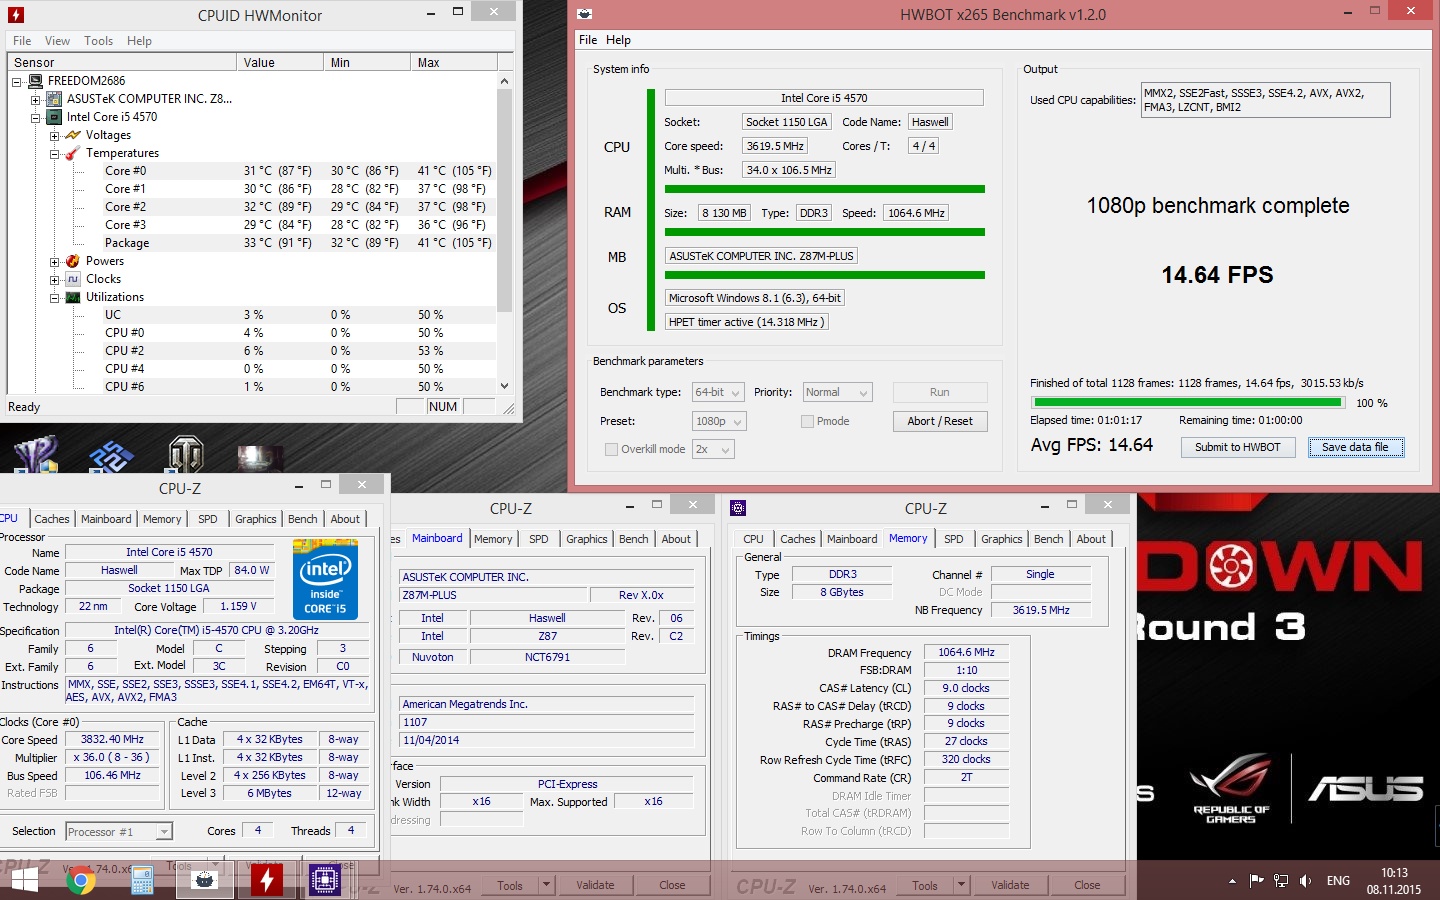Open Calculator from the taskbar
Image resolution: width=1440 pixels, height=900 pixels.
[142, 880]
